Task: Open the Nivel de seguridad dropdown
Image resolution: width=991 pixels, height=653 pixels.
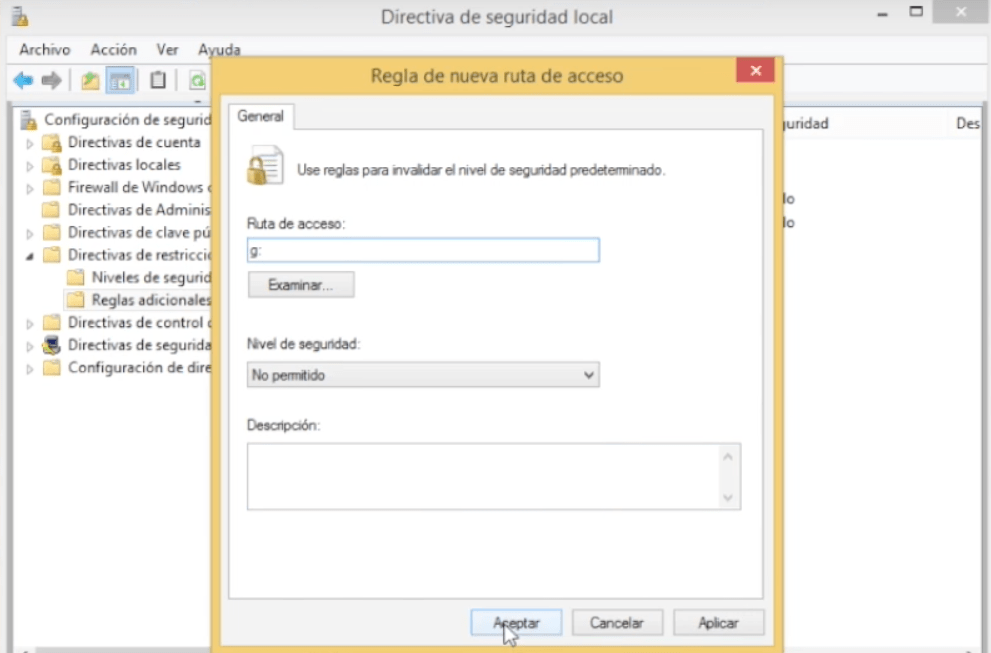Action: tap(422, 375)
